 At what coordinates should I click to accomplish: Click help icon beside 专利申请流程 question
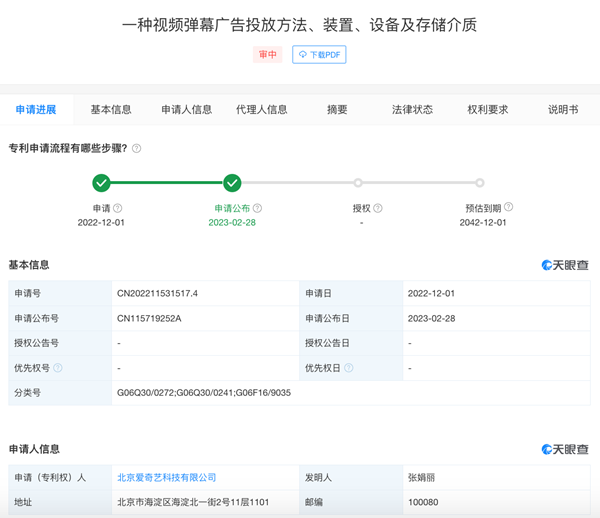pyautogui.click(x=137, y=149)
